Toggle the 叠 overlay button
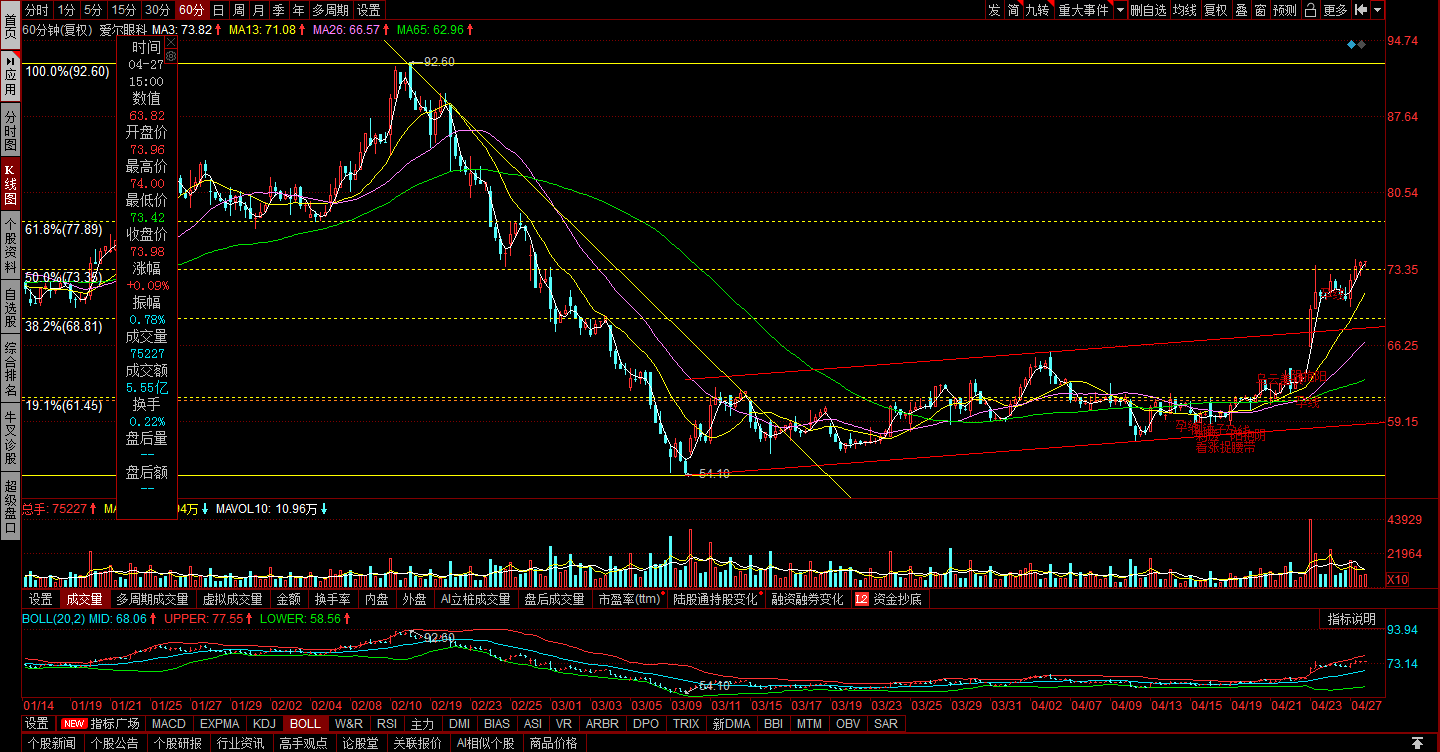This screenshot has width=1440, height=752. click(x=1240, y=10)
